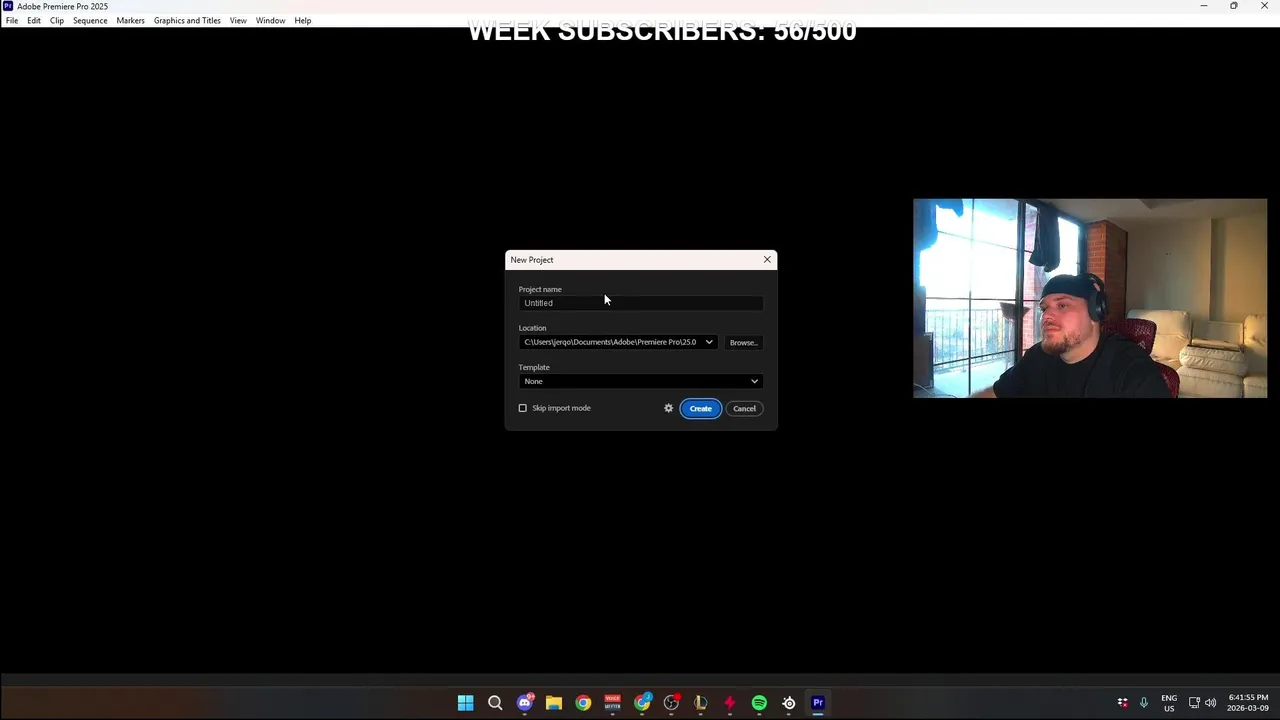Open the Sequence menu
The height and width of the screenshot is (720, 1280).
point(90,20)
